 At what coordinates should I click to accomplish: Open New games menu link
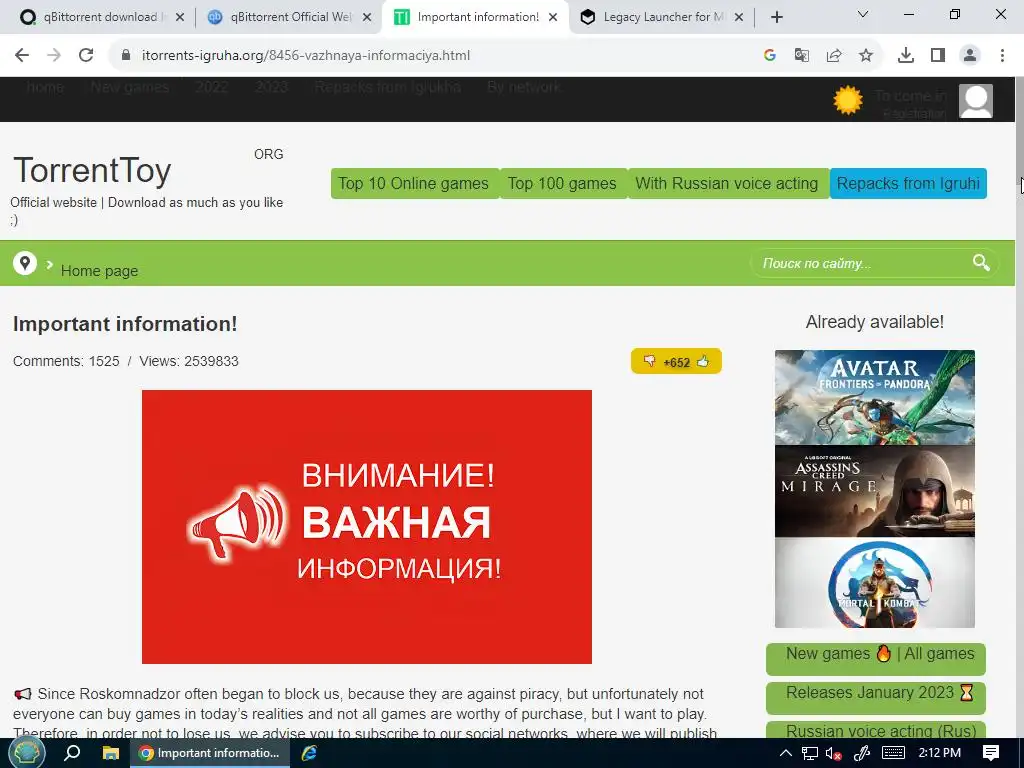pos(130,87)
